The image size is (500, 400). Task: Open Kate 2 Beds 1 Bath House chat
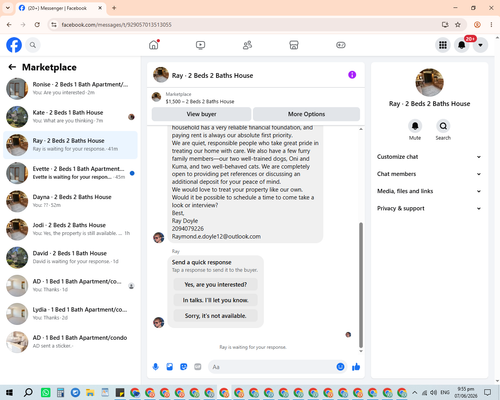click(x=70, y=117)
